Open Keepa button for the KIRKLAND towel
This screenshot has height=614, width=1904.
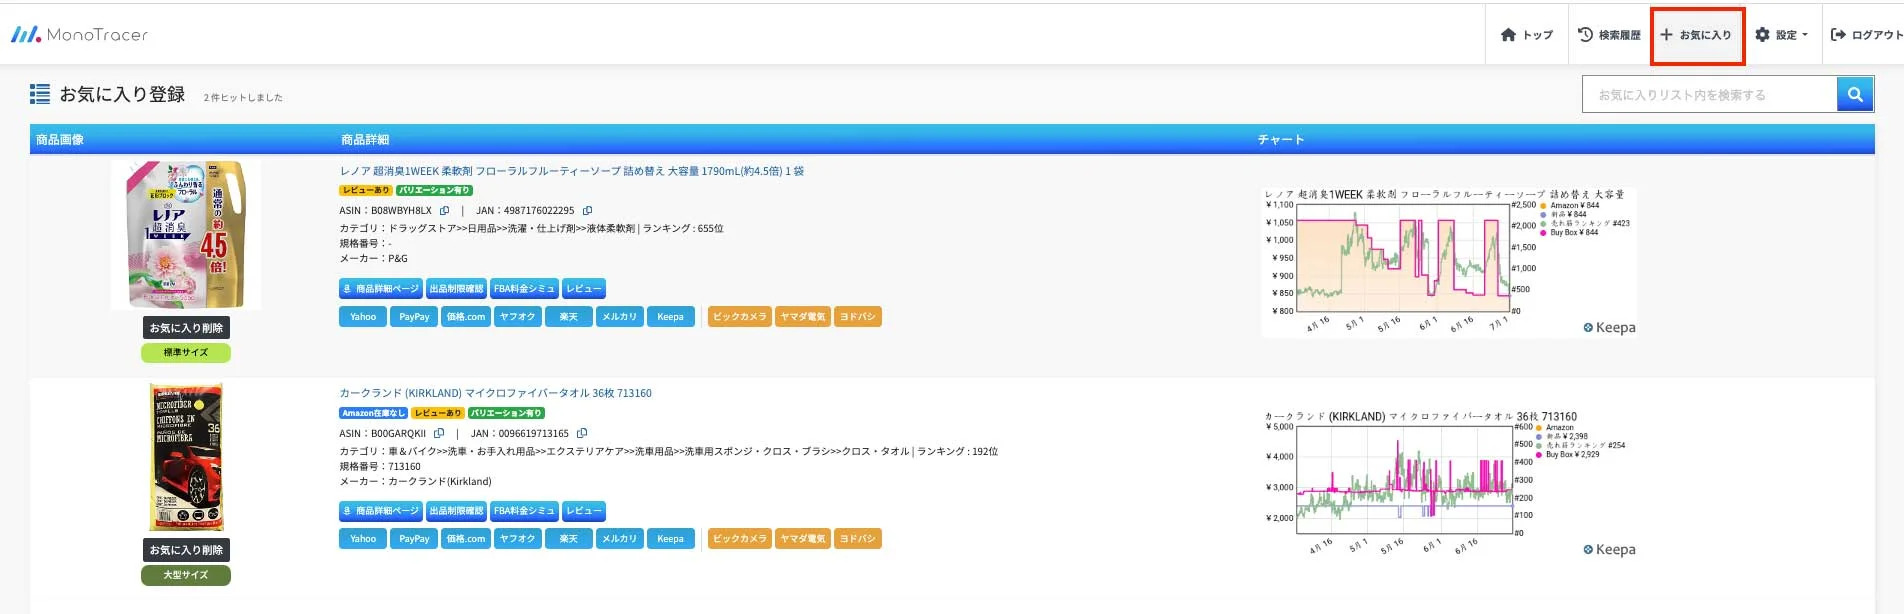671,539
